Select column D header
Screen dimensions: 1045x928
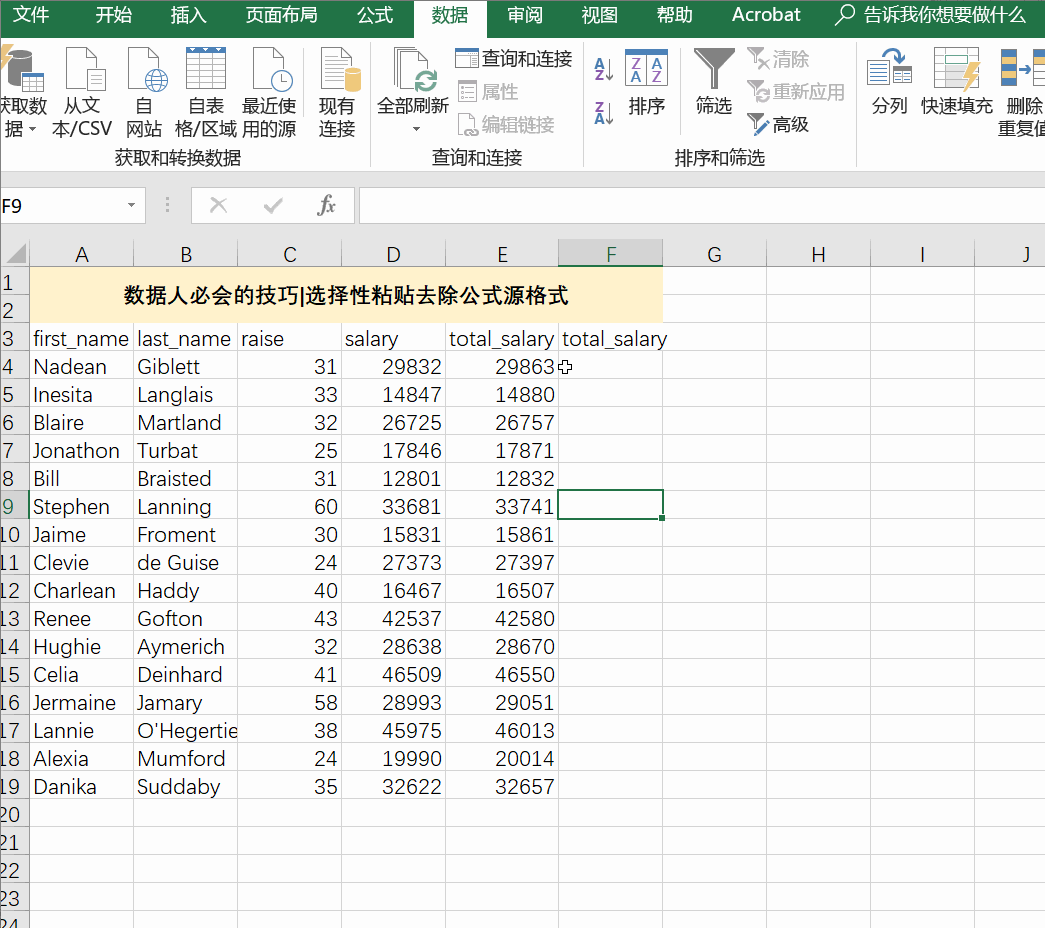point(393,254)
